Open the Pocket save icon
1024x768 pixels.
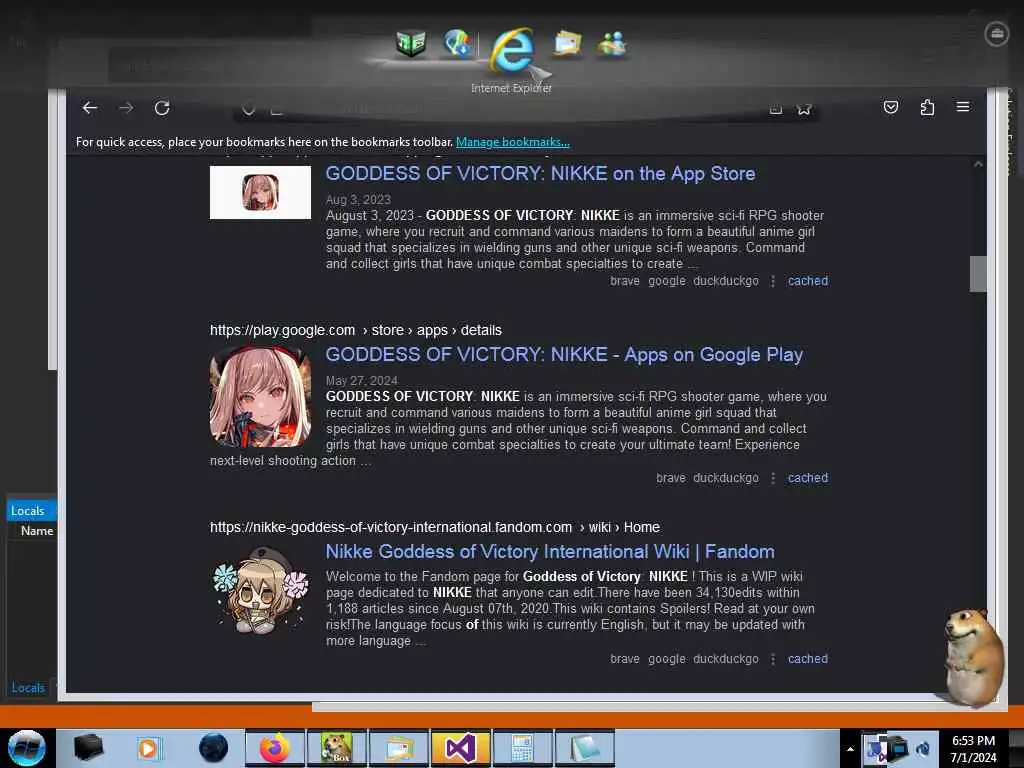coord(891,107)
